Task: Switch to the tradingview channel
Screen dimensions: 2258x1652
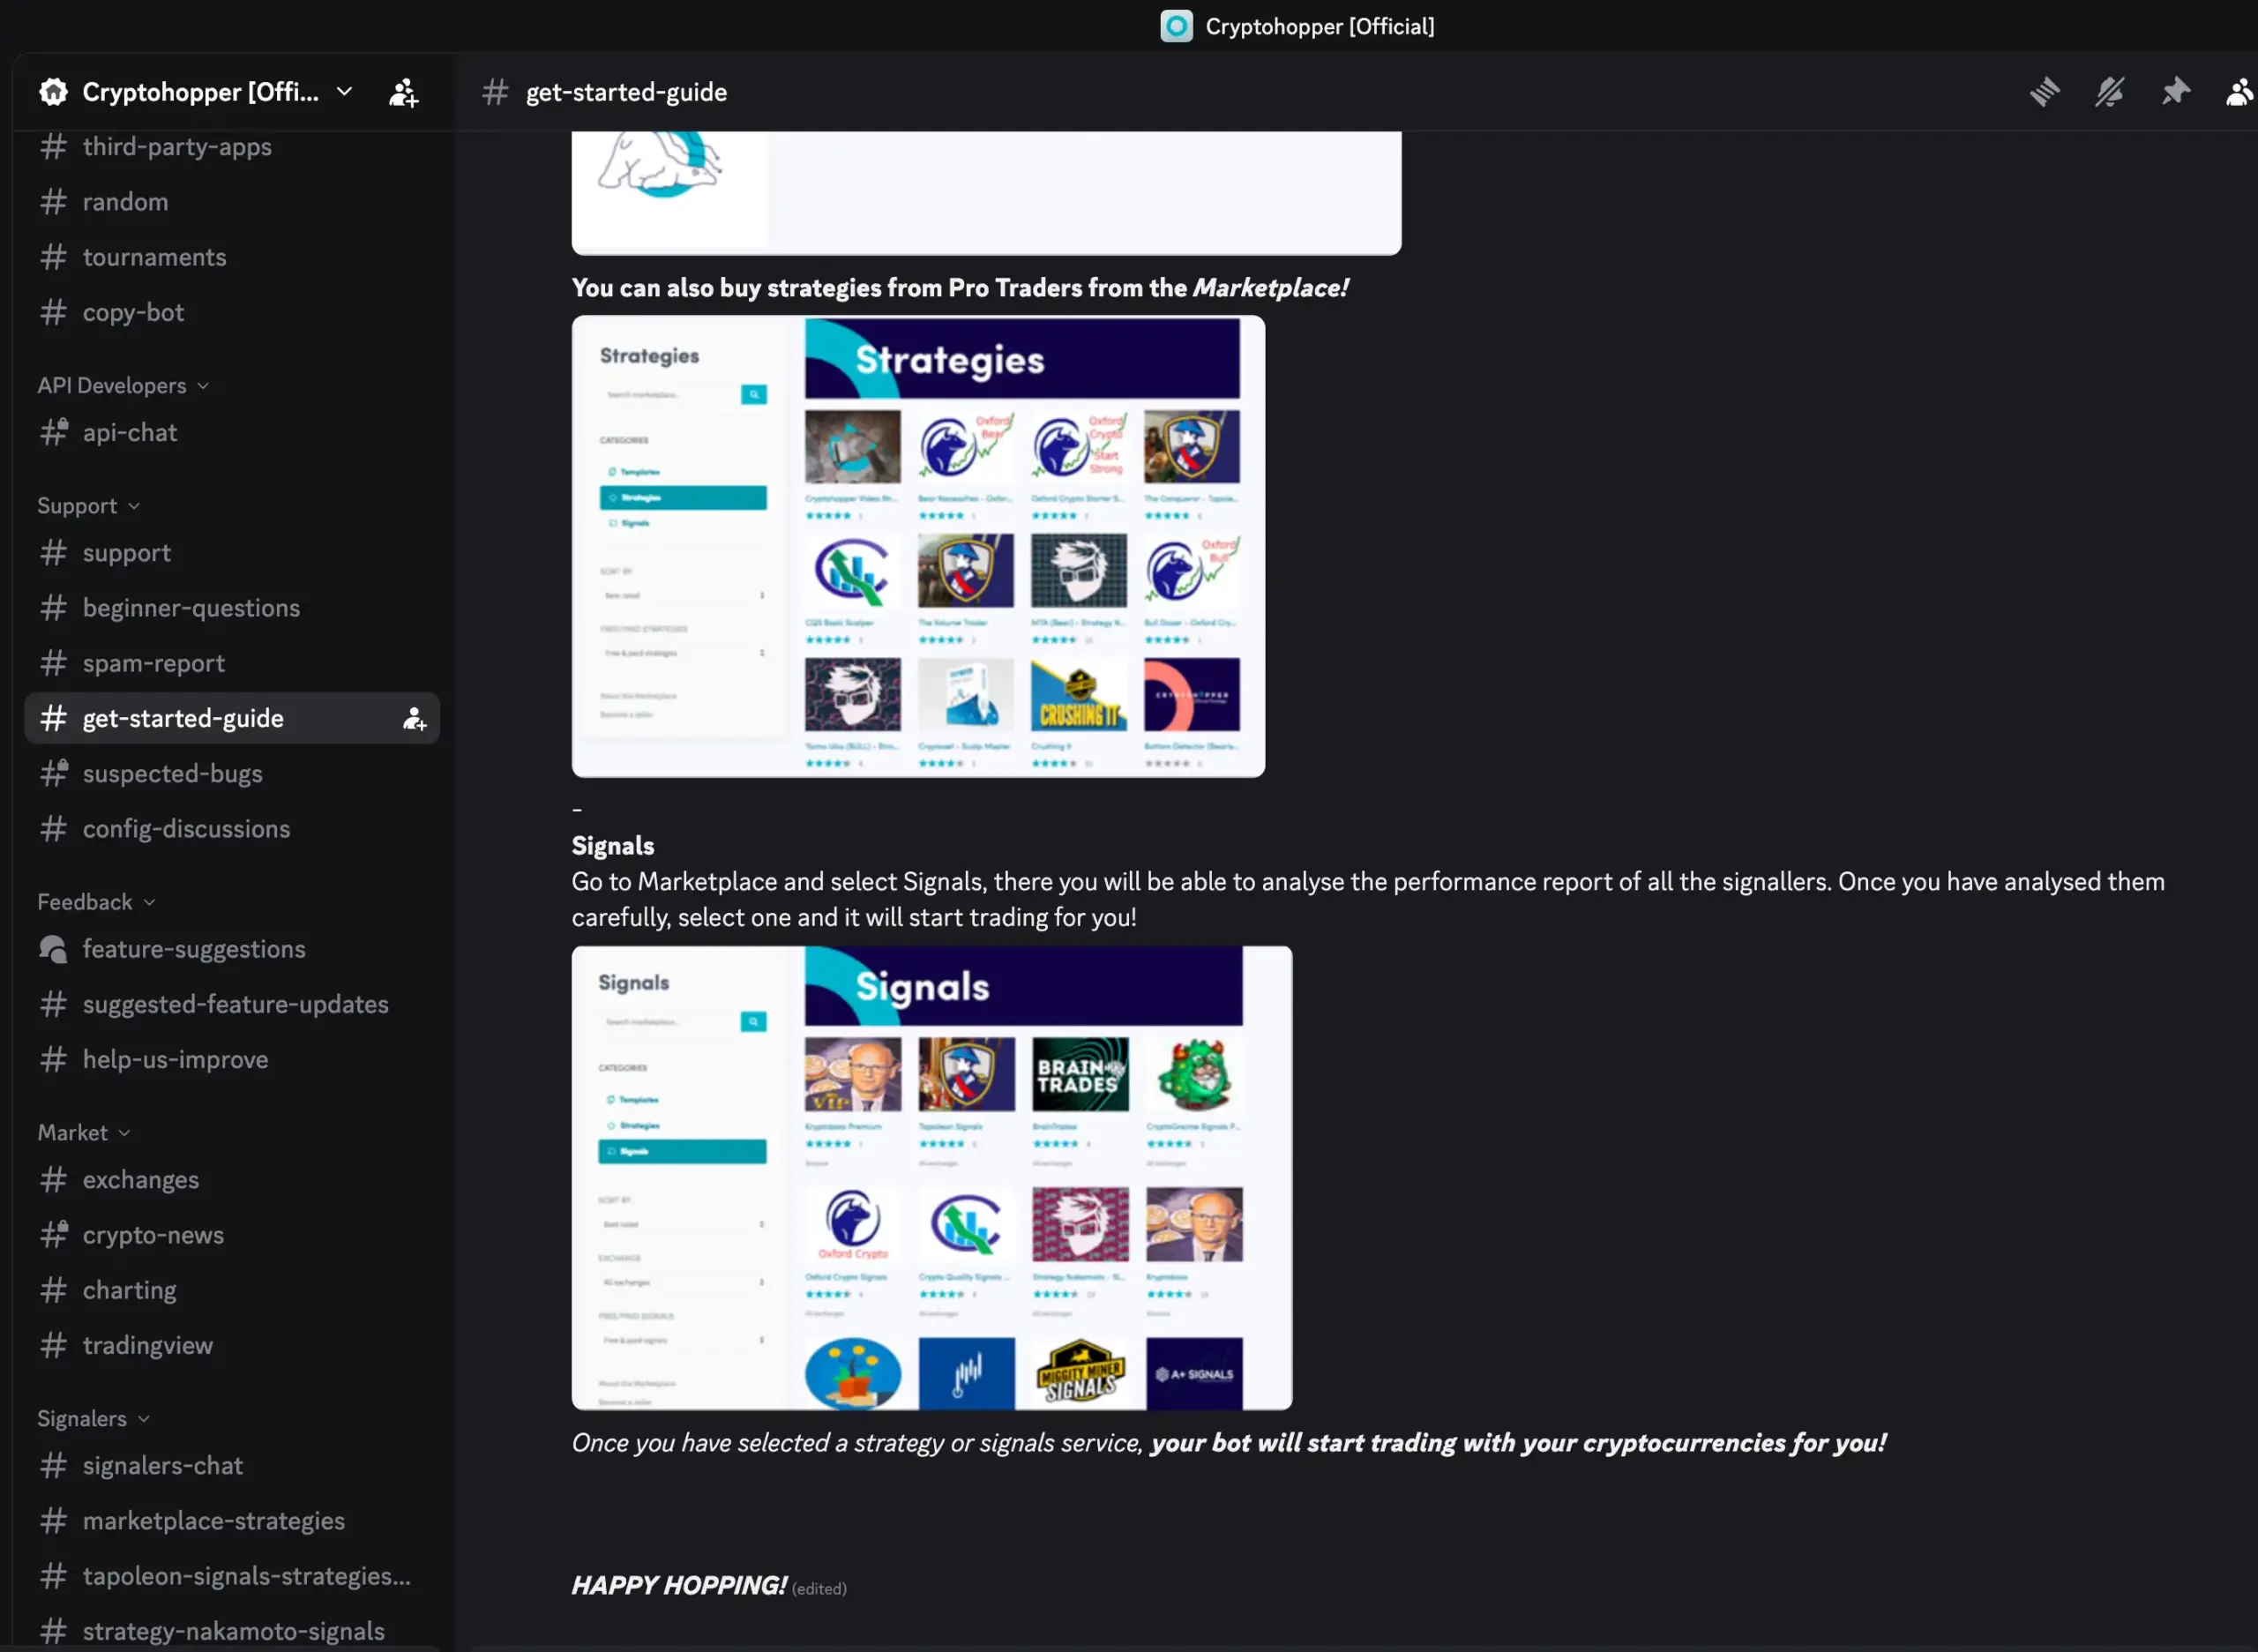Action: 148,1346
